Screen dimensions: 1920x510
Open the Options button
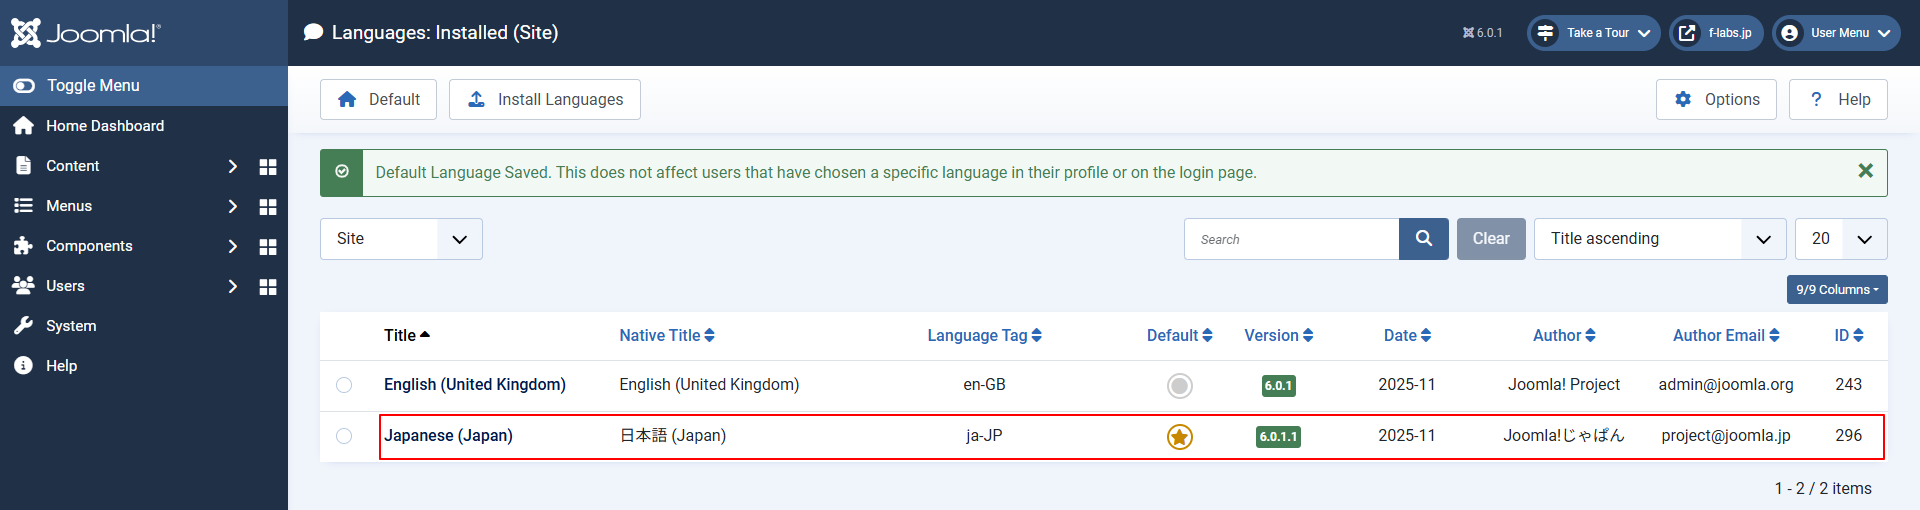1716,100
